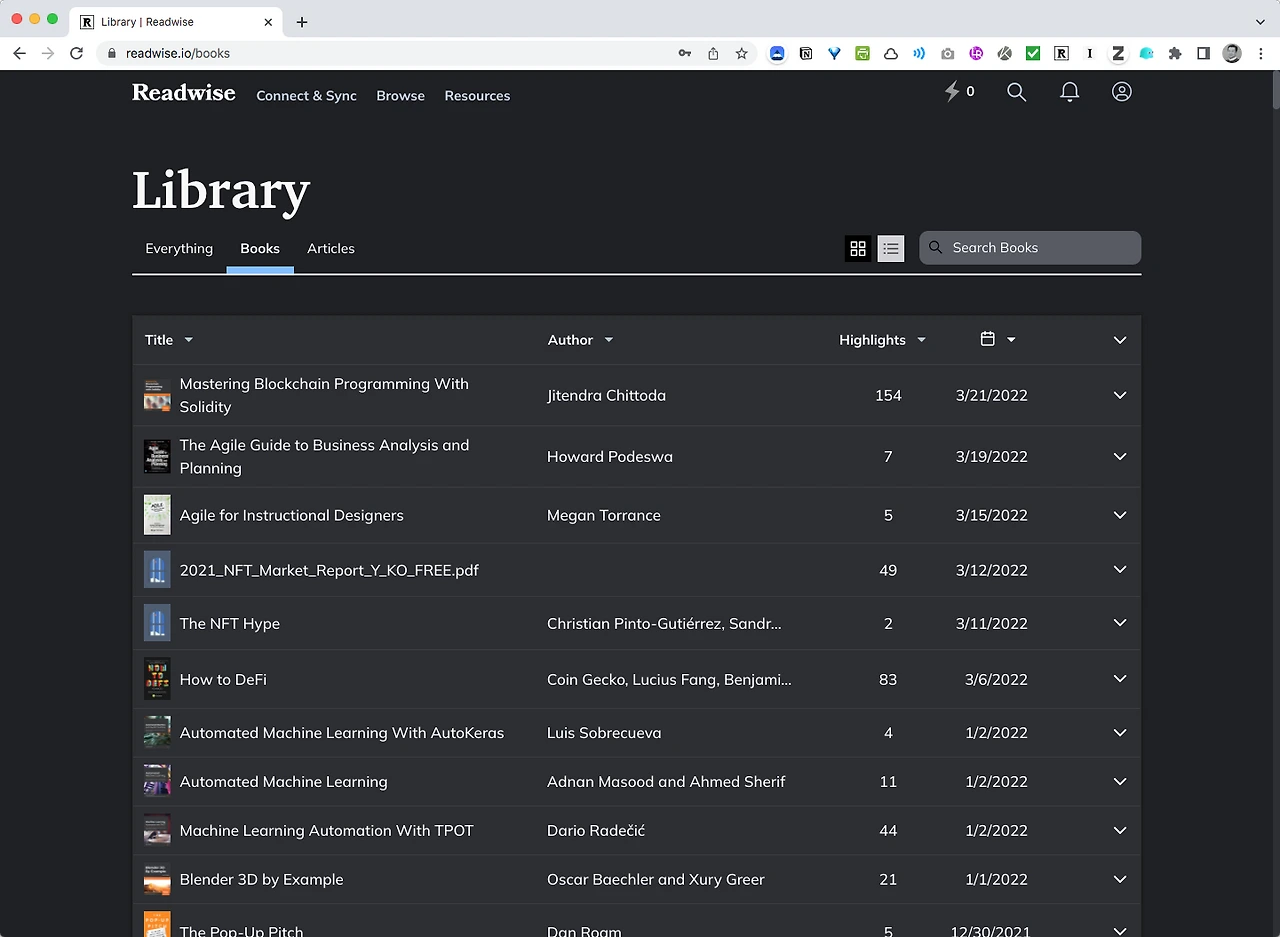Image resolution: width=1280 pixels, height=937 pixels.
Task: Expand the 2021_NFT_Market_Report row
Action: point(1120,570)
